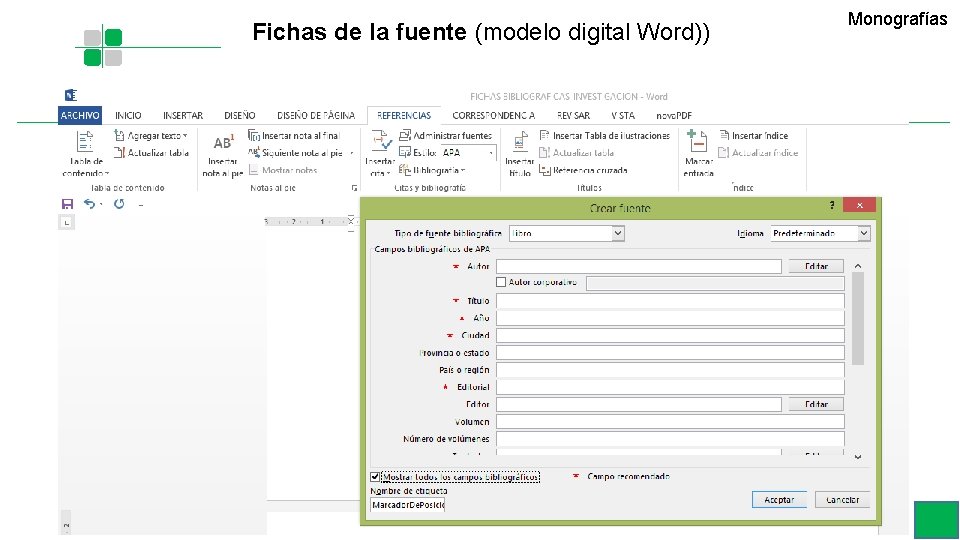Click the Word application icon
The image size is (960, 540).
coord(70,95)
